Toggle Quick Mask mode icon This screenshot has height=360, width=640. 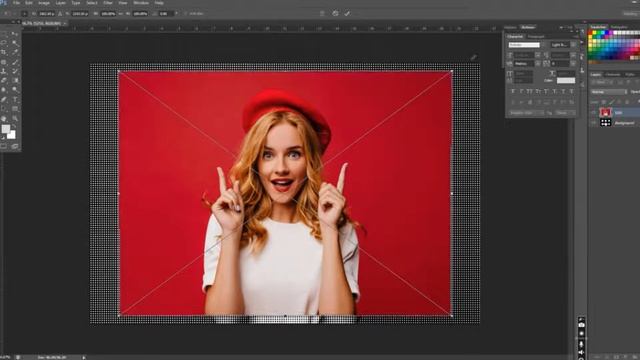[x=4, y=146]
